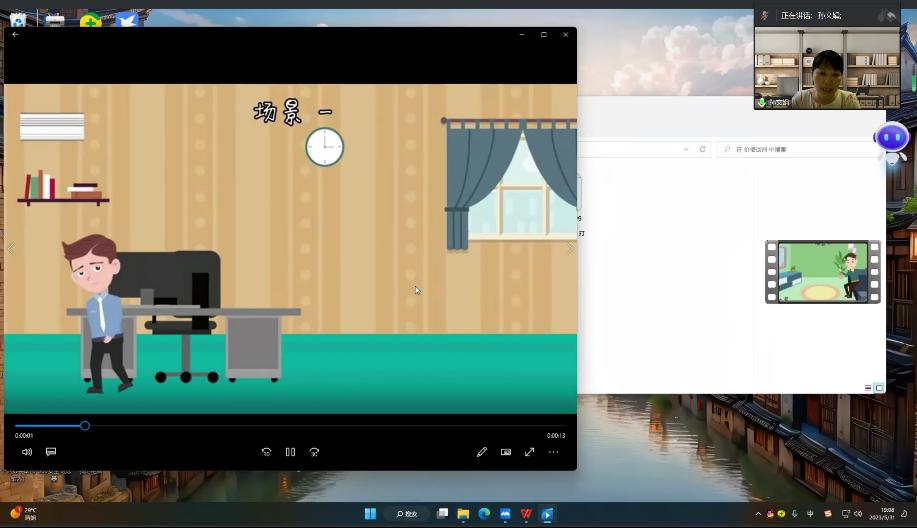Show hidden system tray icons

coord(758,514)
